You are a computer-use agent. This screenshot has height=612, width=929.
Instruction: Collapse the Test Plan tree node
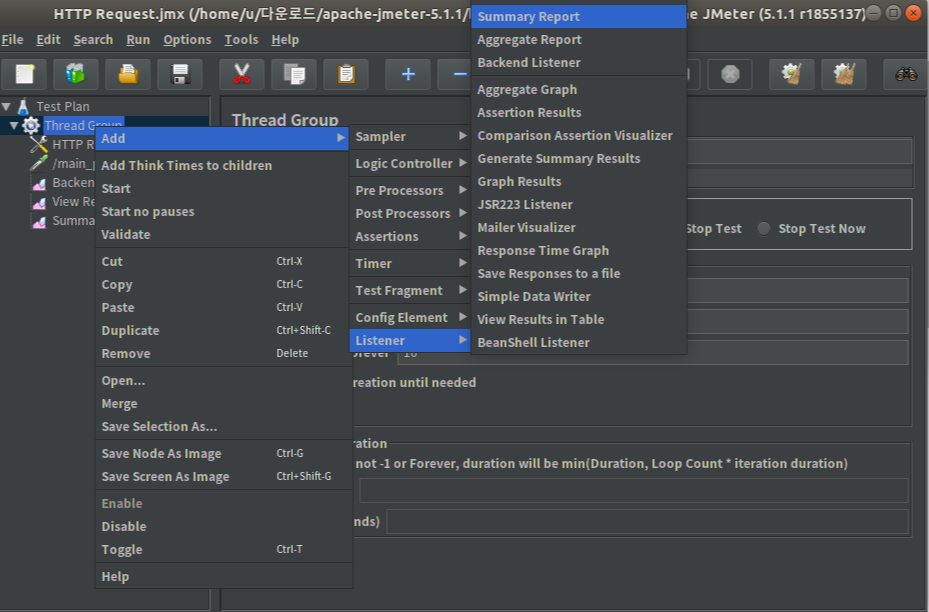[x=6, y=107]
